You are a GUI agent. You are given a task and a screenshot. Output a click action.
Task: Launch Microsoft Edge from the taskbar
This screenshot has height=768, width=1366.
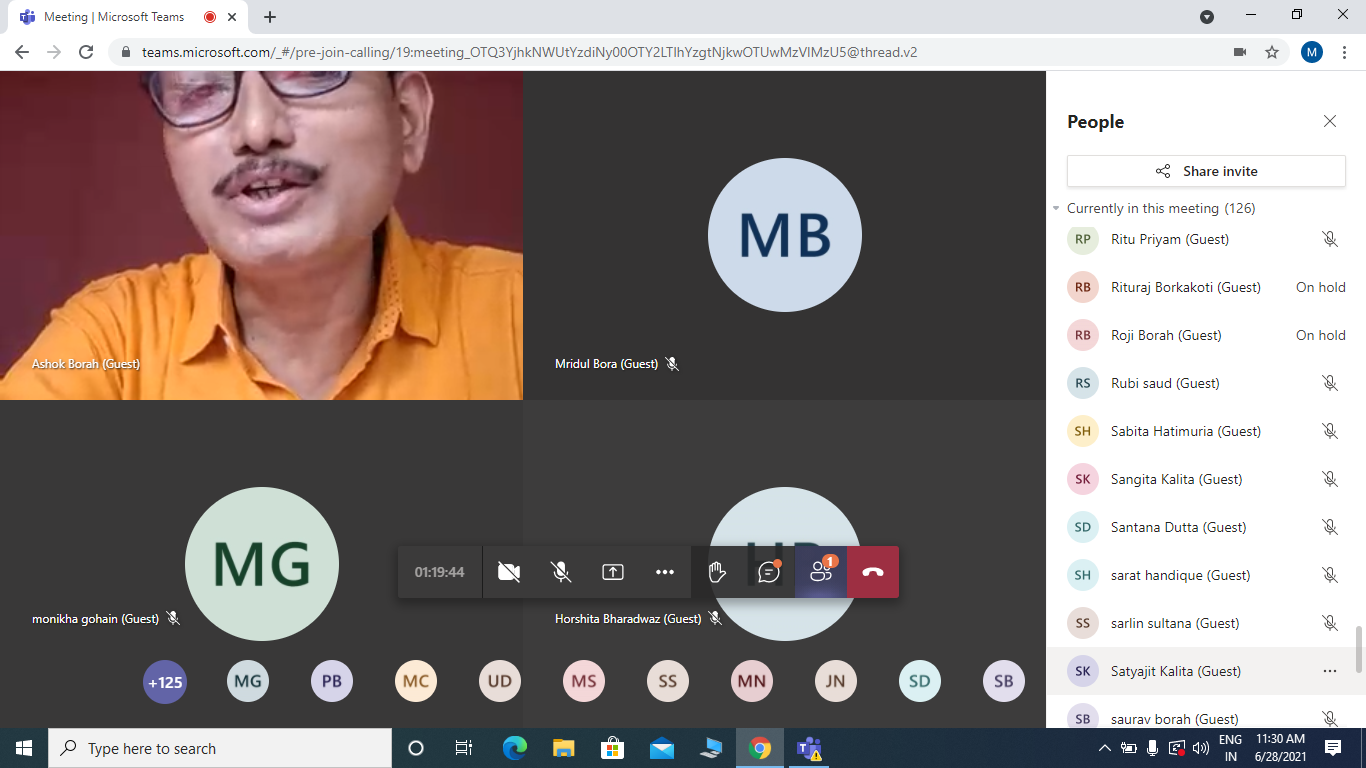[x=514, y=748]
